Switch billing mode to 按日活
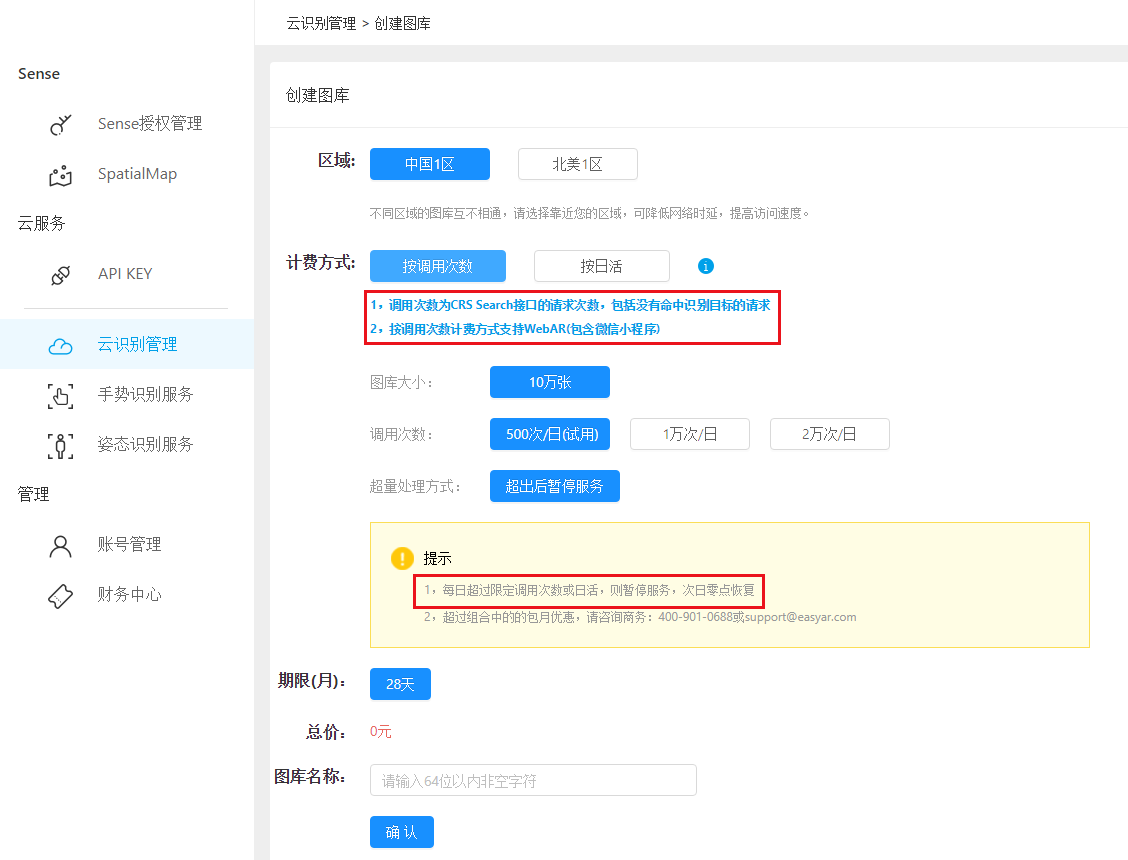Screen dimensions: 1128x860 pos(601,266)
